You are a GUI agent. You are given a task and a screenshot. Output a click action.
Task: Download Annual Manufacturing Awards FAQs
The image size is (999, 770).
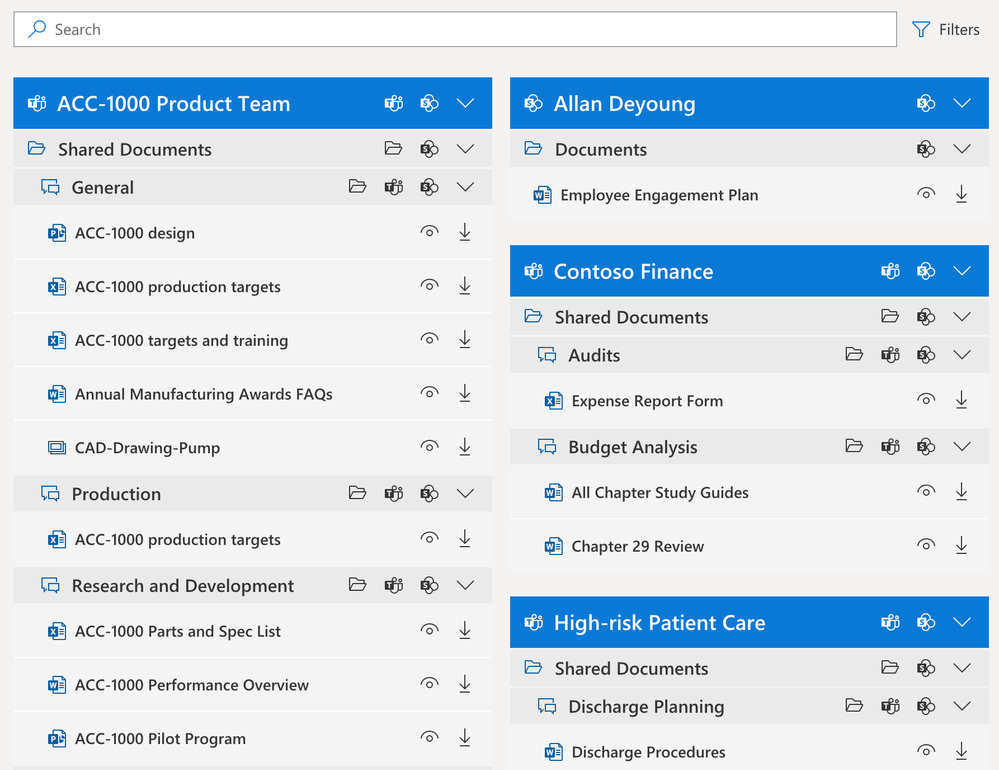[465, 394]
